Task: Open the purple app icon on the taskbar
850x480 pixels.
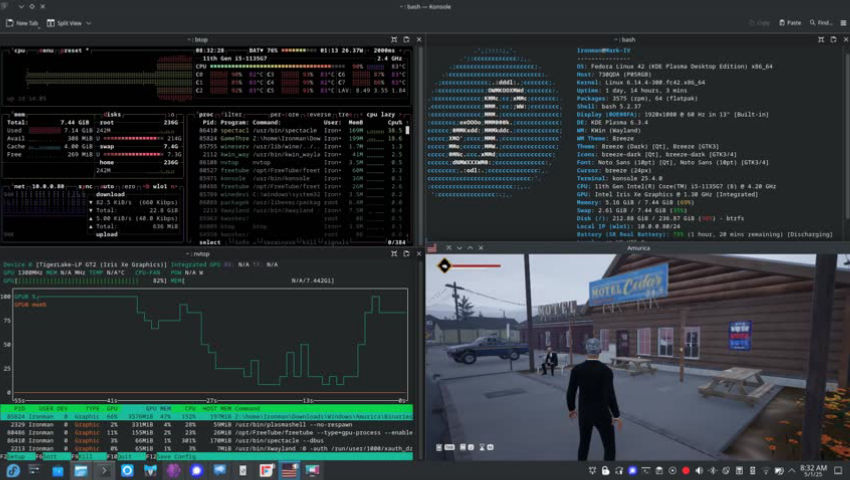Action: click(x=173, y=471)
